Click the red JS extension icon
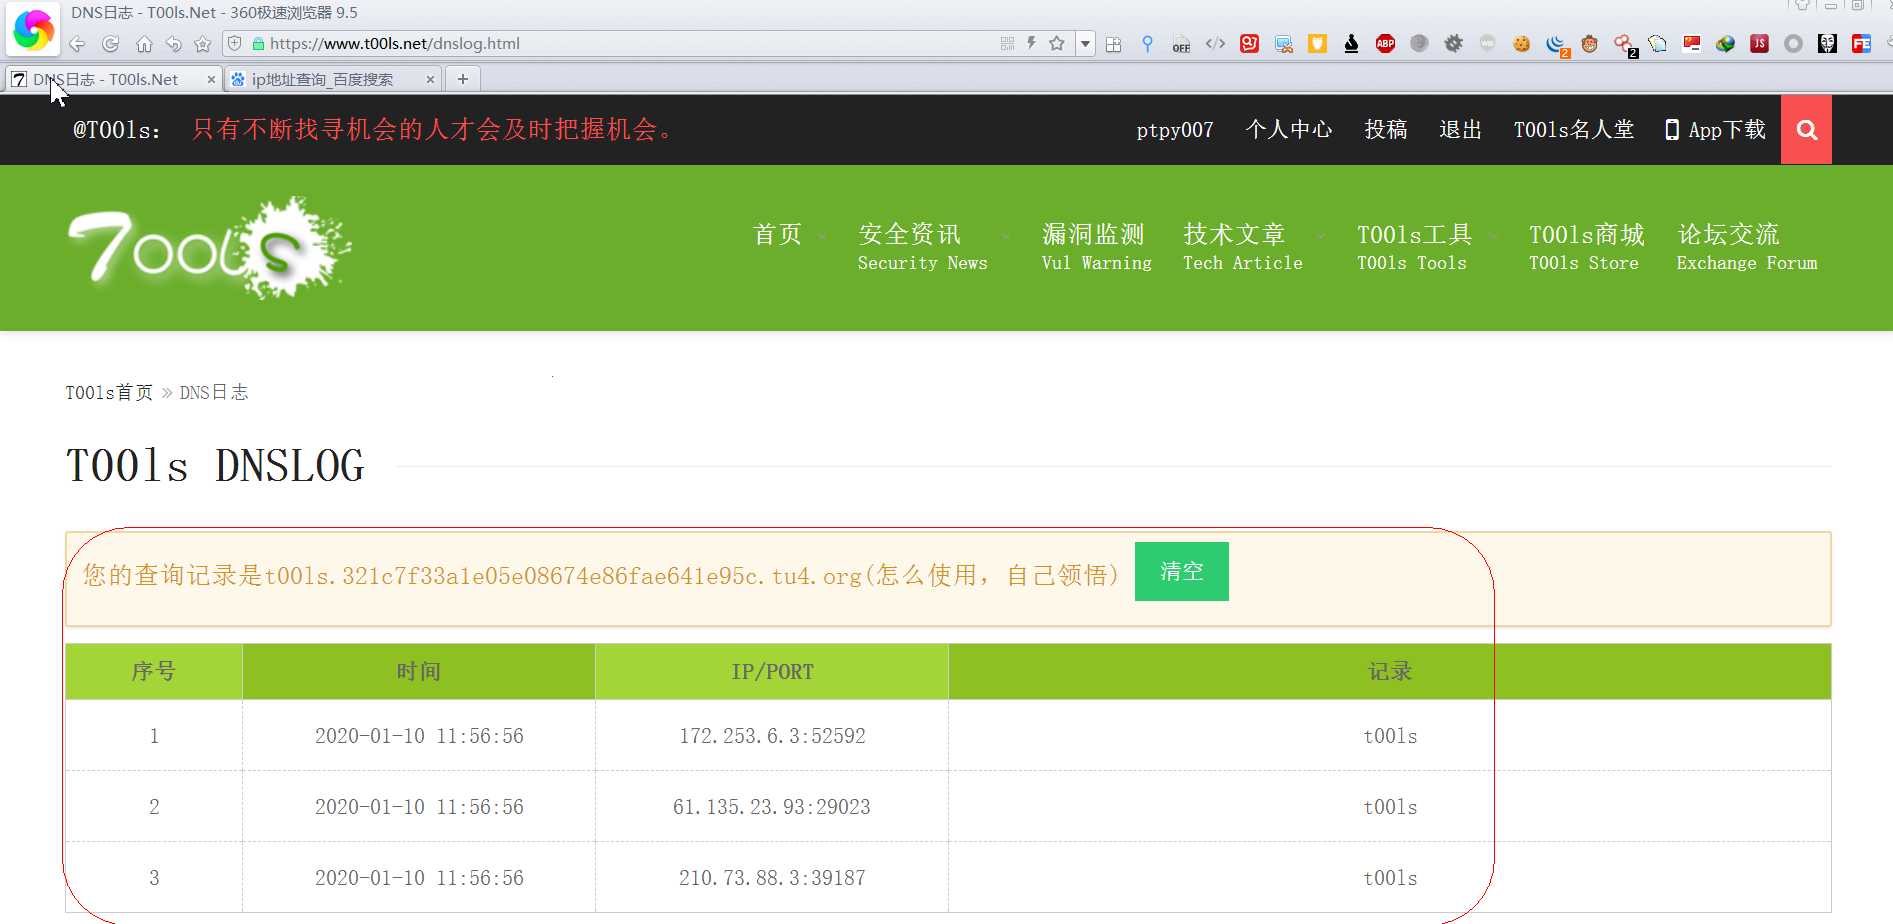 coord(1760,44)
